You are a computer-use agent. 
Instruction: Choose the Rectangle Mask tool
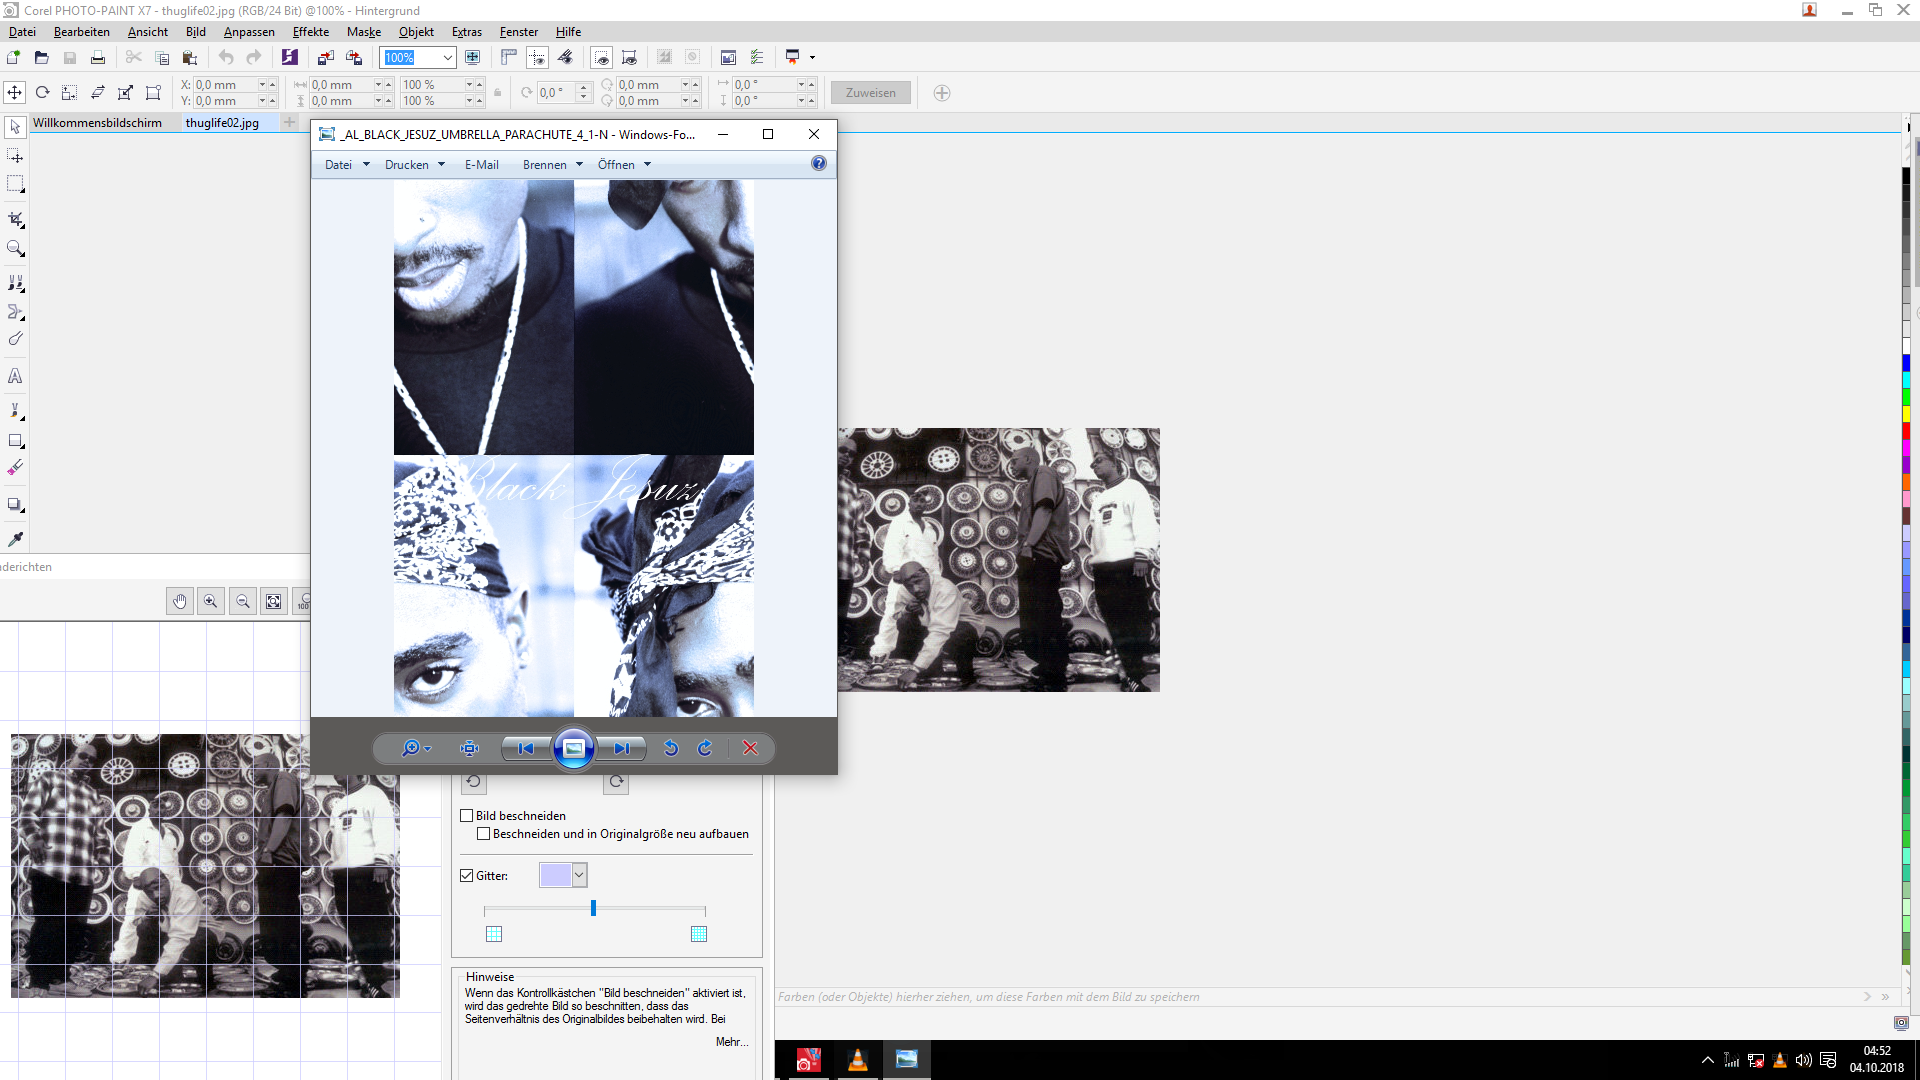(15, 184)
